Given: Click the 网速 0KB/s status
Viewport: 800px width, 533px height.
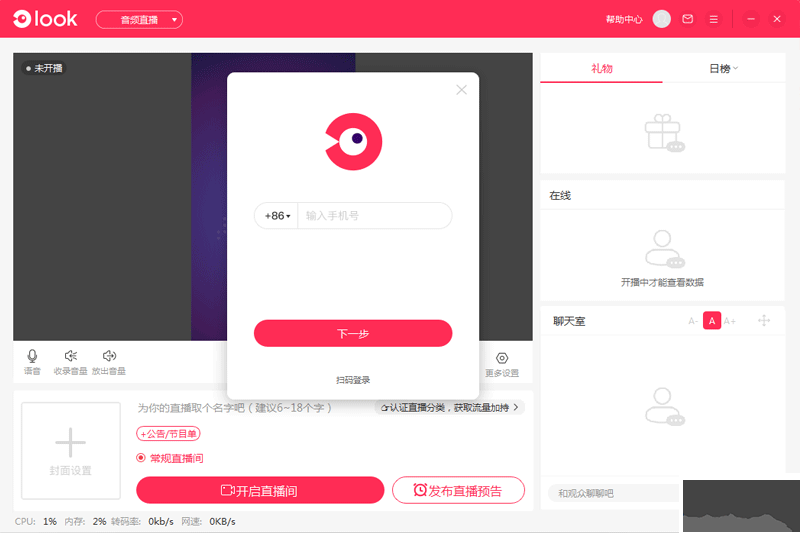Looking at the screenshot, I should (x=209, y=521).
